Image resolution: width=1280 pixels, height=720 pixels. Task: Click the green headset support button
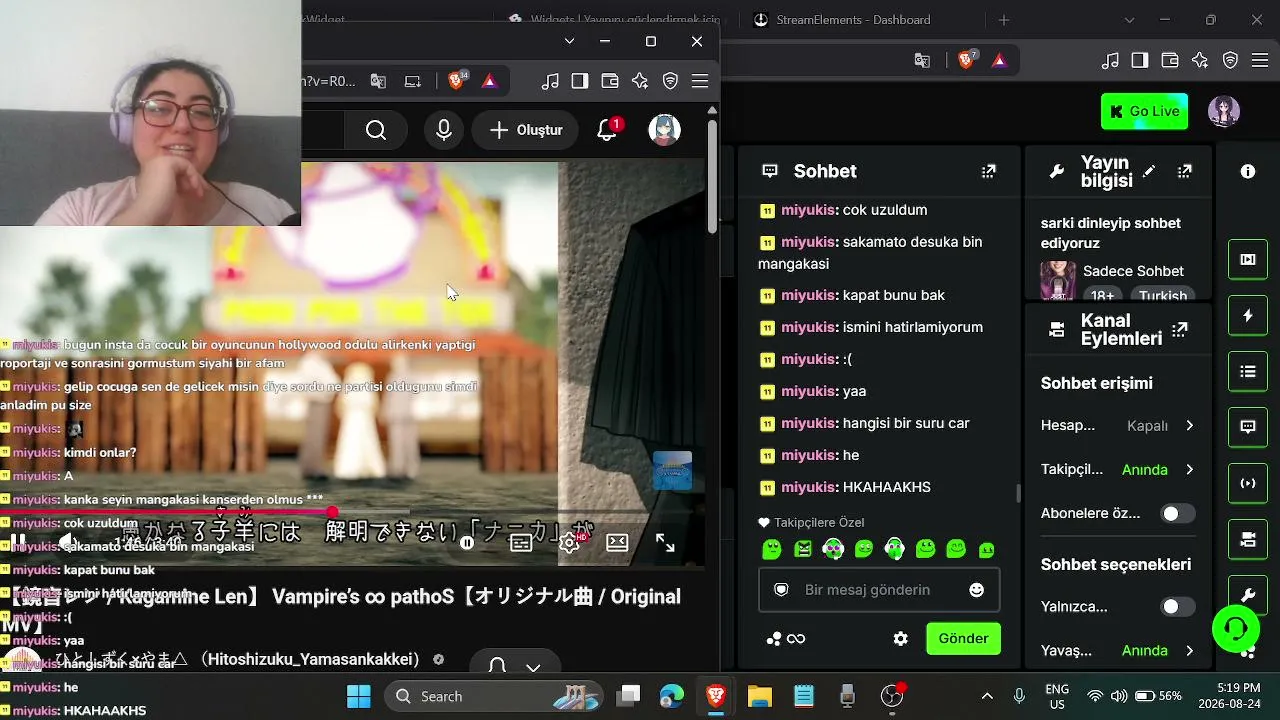(1236, 628)
